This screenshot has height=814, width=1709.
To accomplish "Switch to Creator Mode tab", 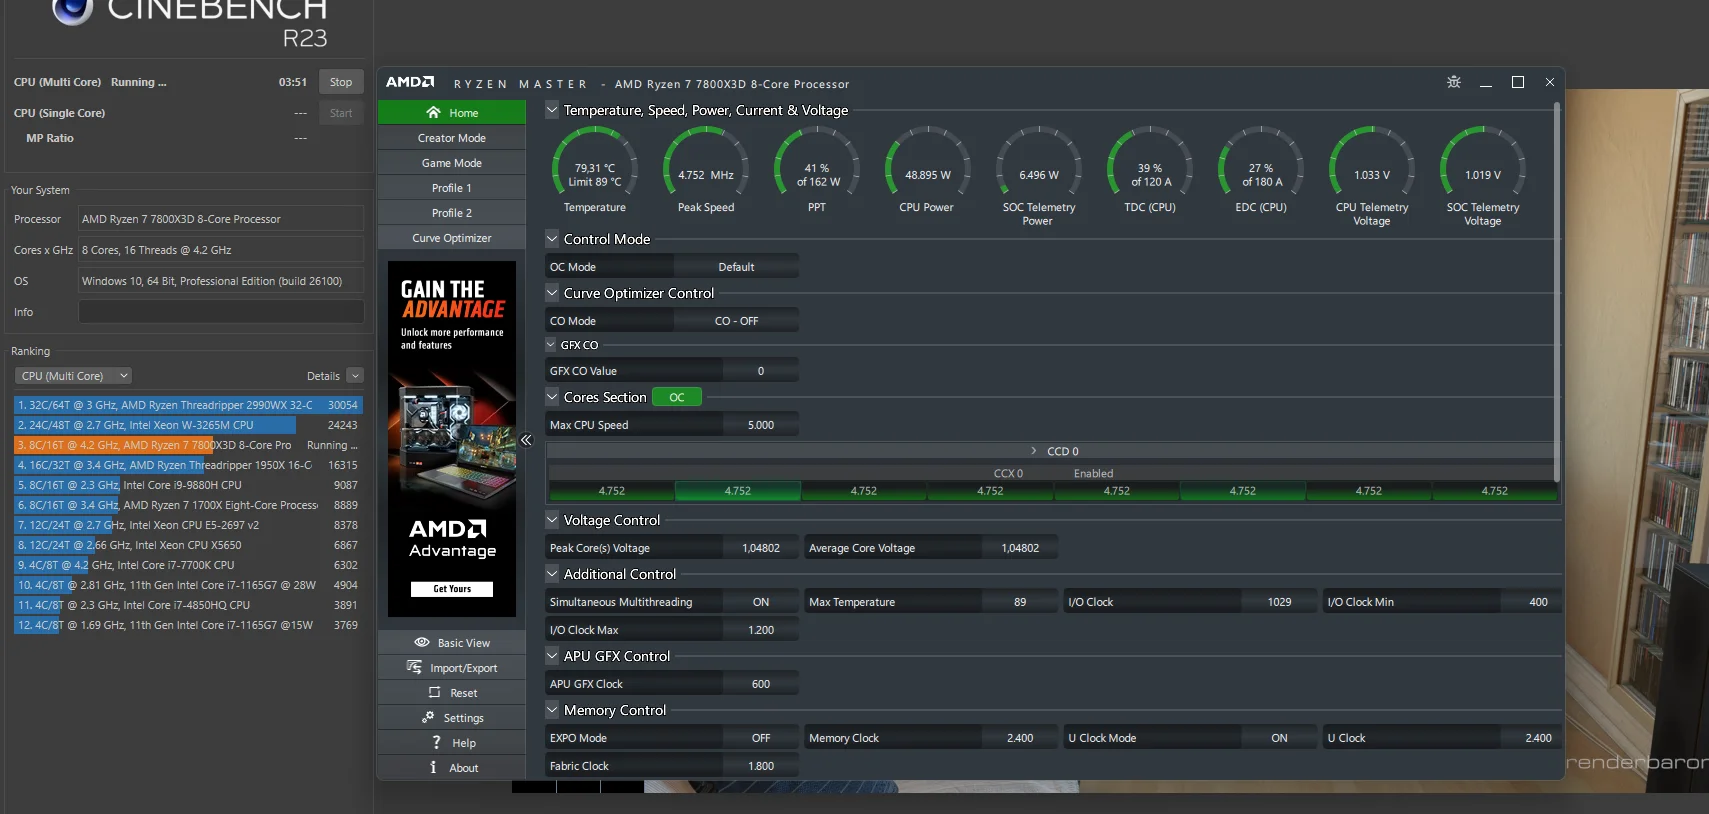I will [452, 138].
